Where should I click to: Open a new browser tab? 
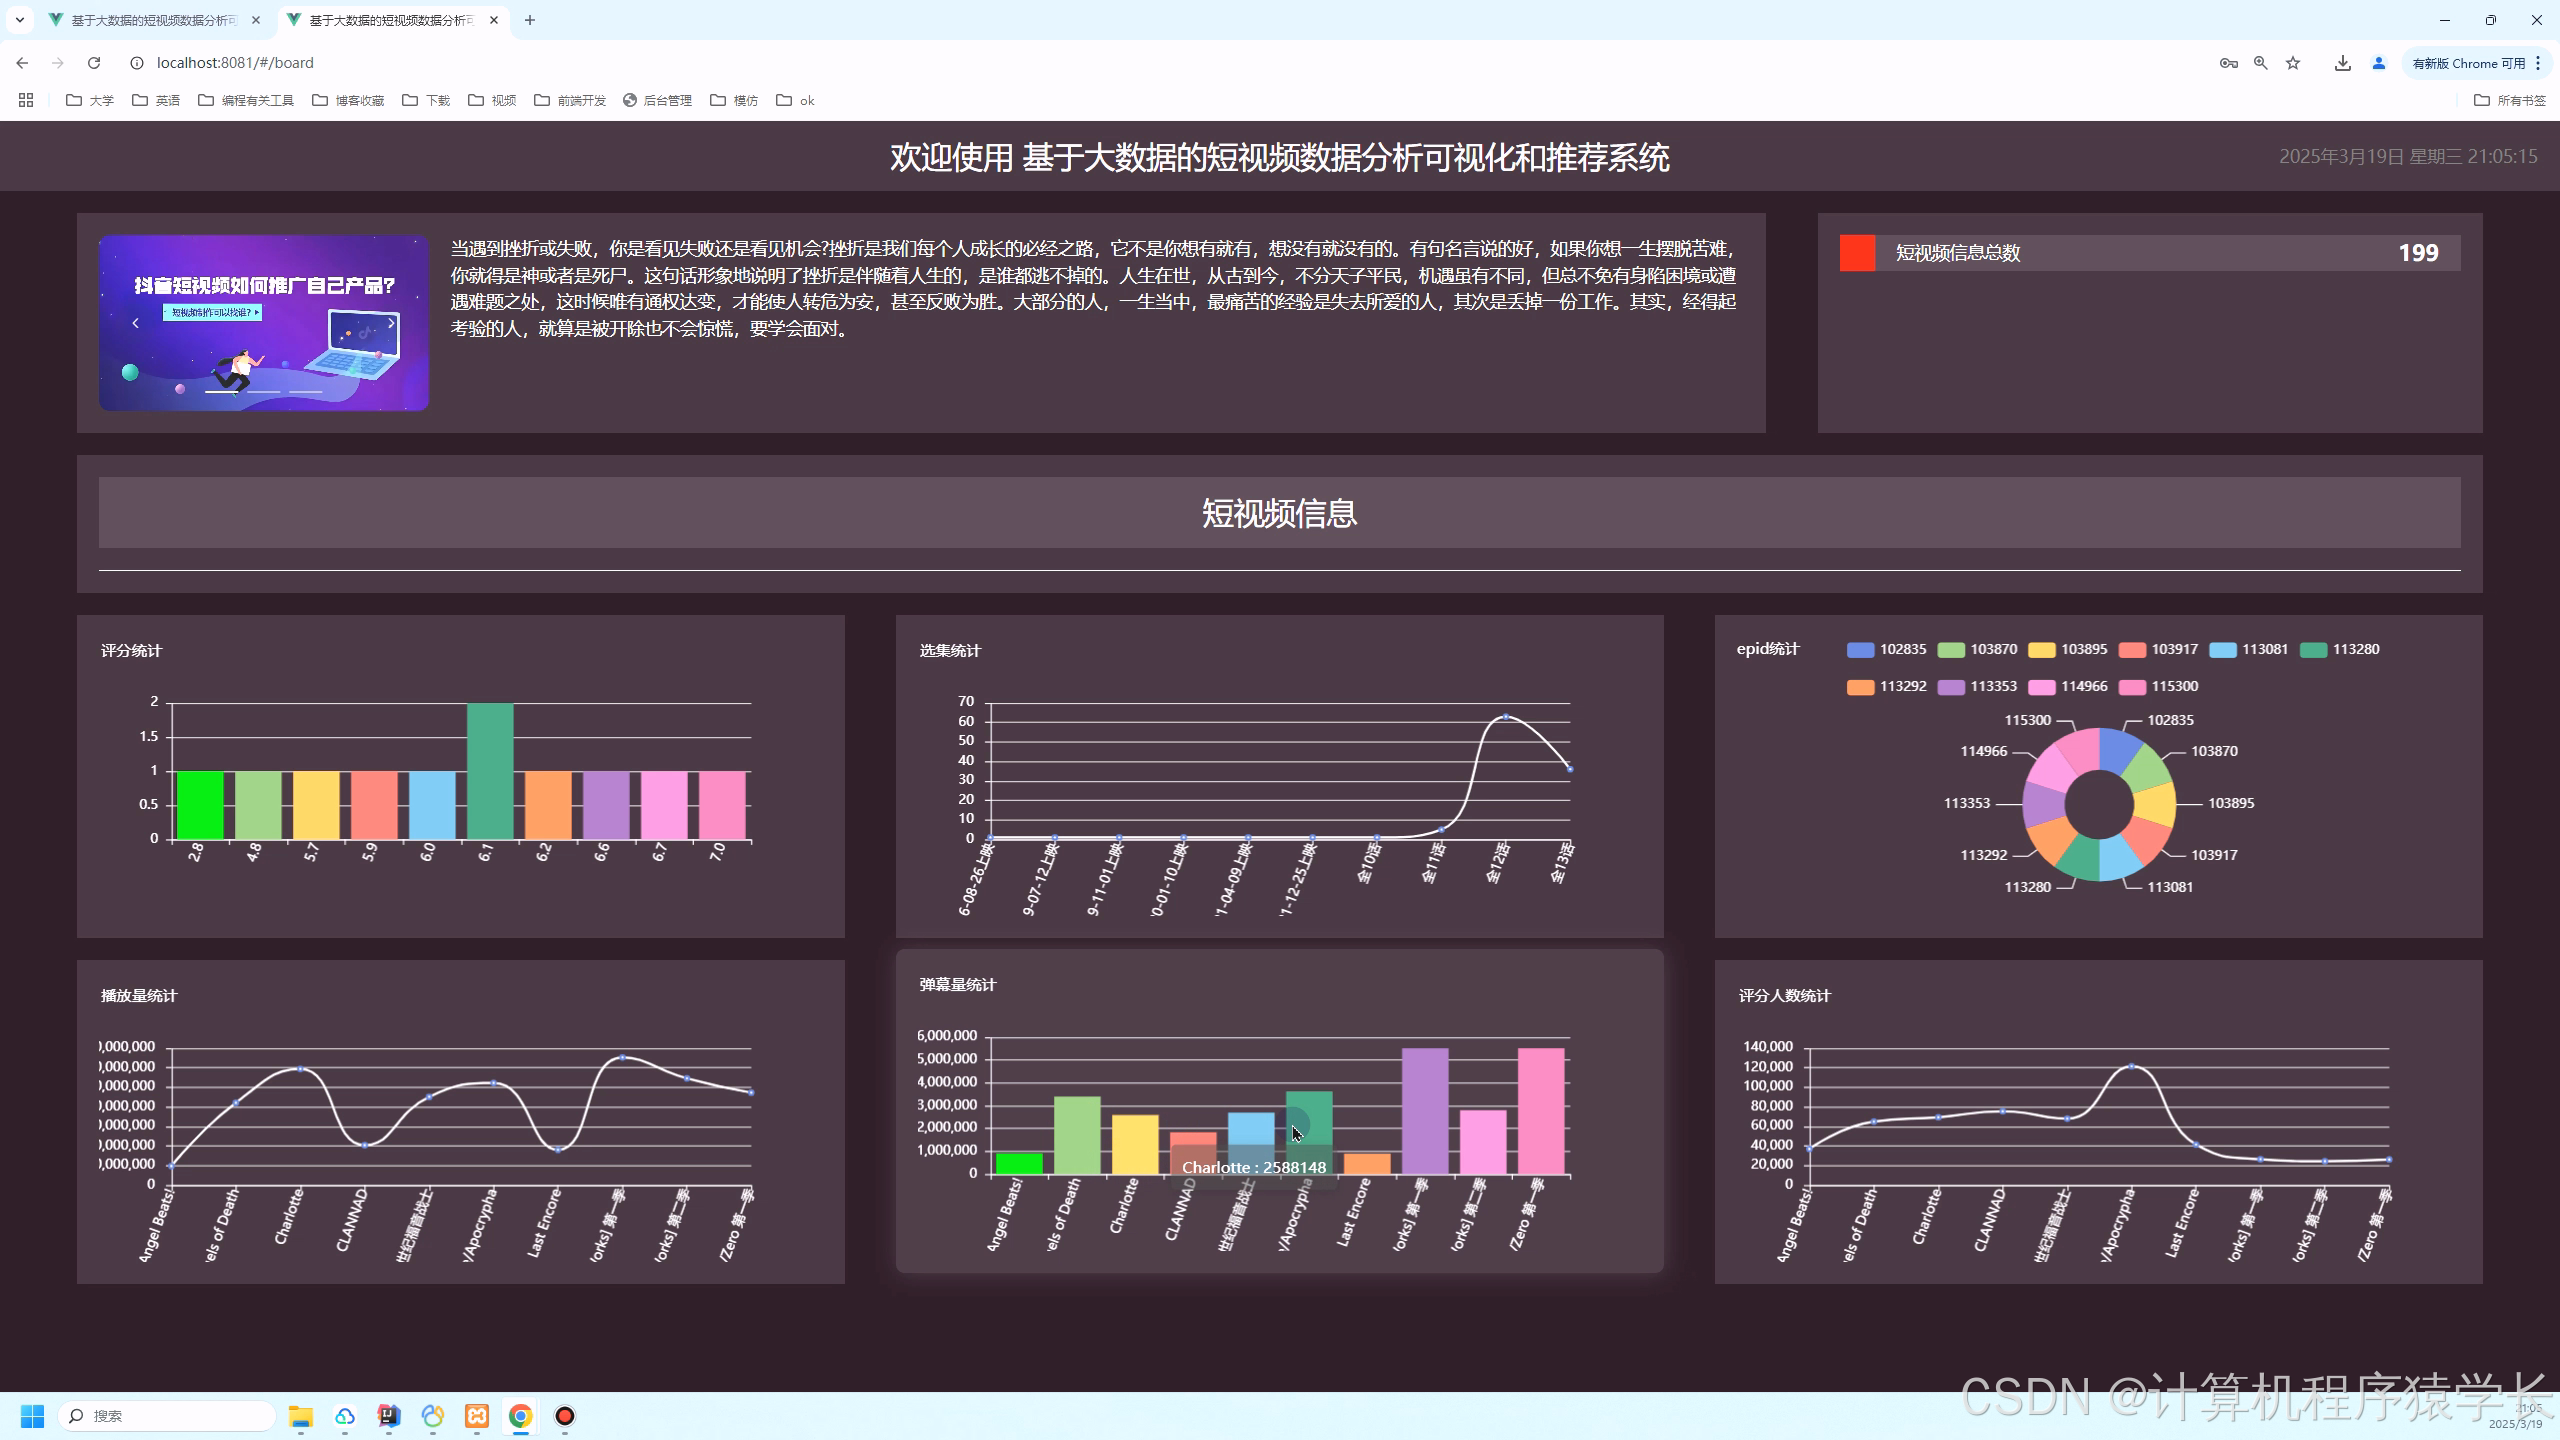point(530,20)
